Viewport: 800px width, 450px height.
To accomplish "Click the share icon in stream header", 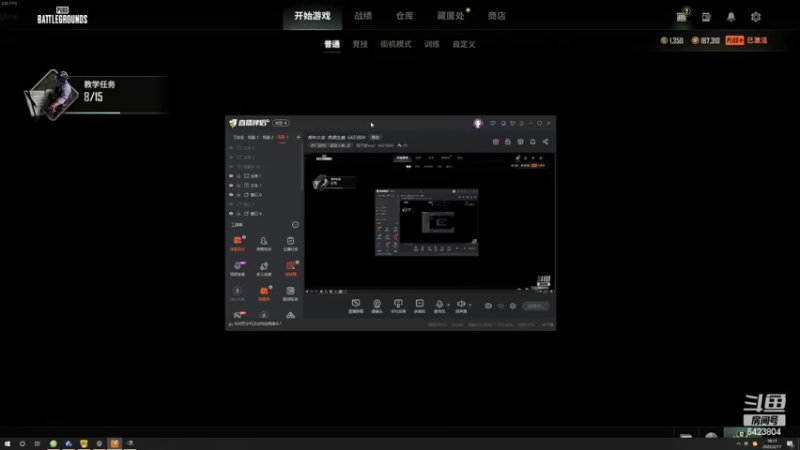I will (545, 142).
